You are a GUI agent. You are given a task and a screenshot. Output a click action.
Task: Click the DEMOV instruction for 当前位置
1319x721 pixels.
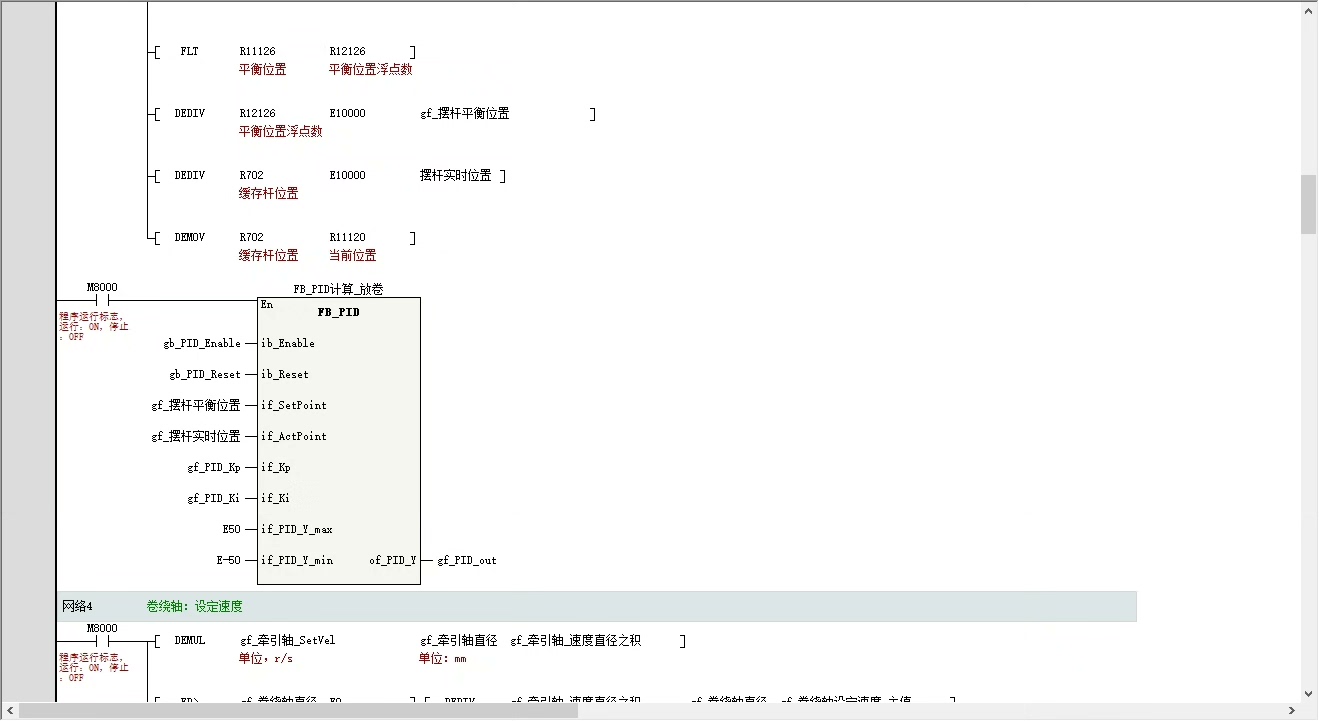[189, 237]
